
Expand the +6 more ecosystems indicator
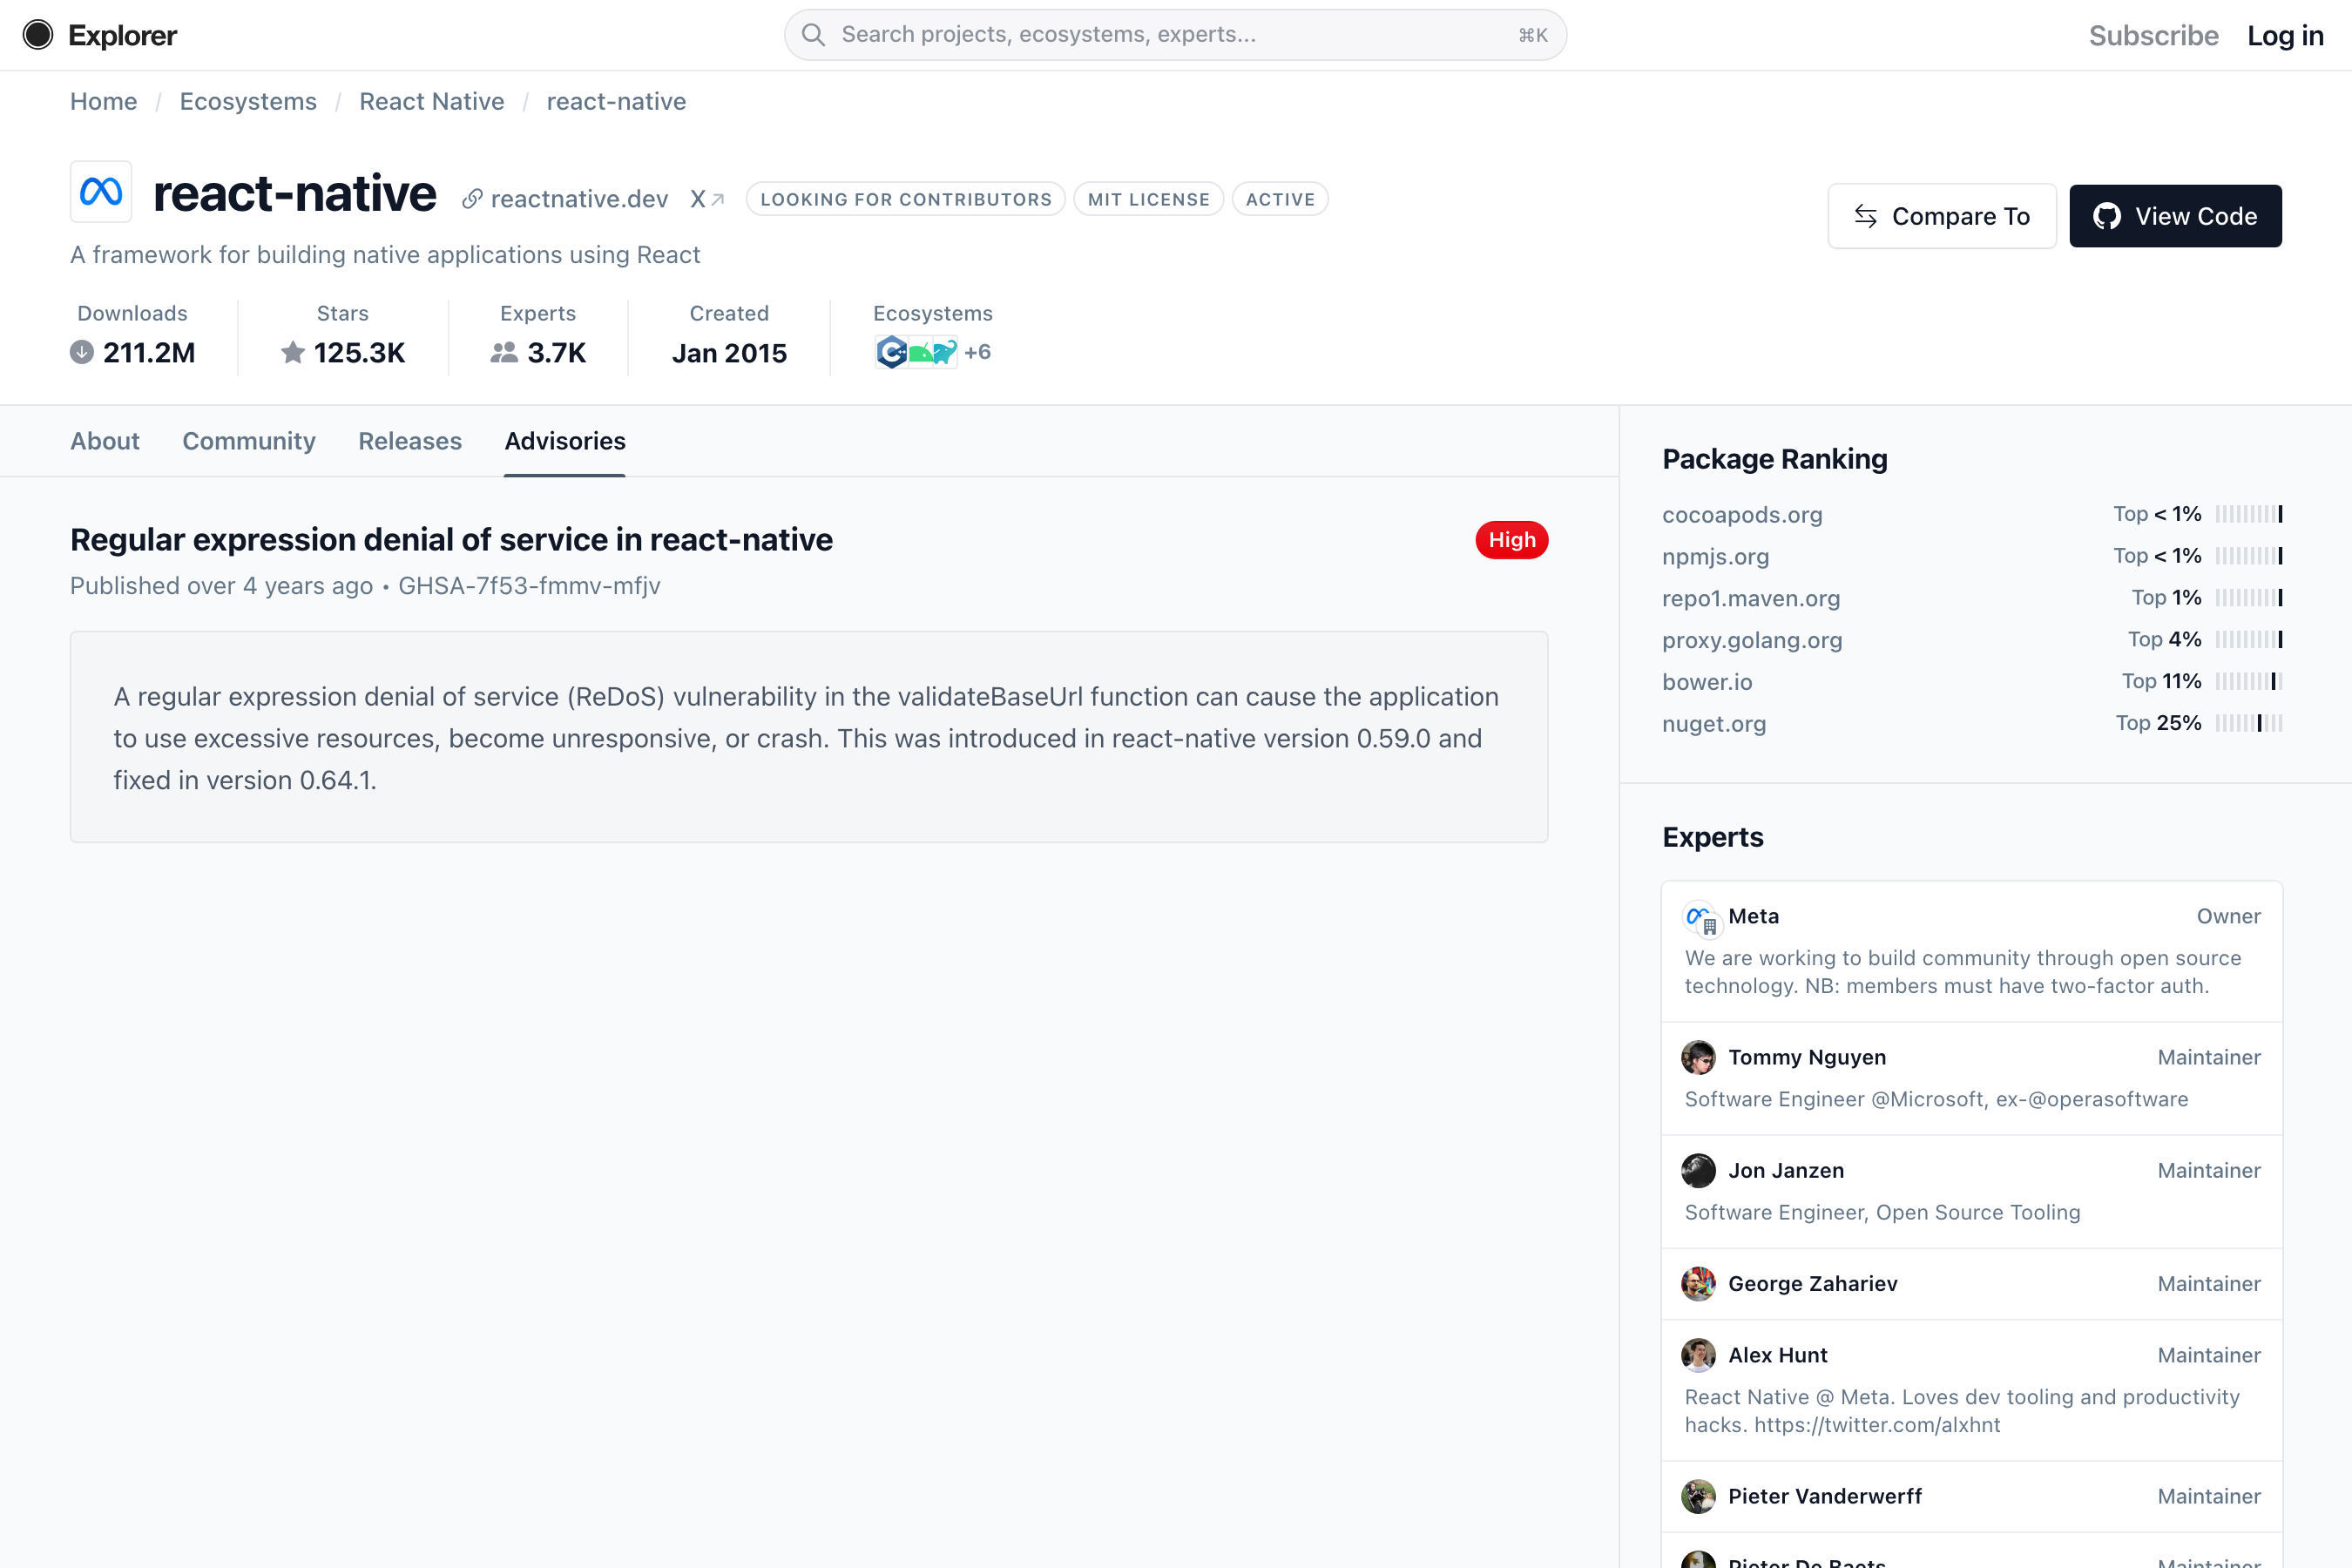(x=978, y=352)
